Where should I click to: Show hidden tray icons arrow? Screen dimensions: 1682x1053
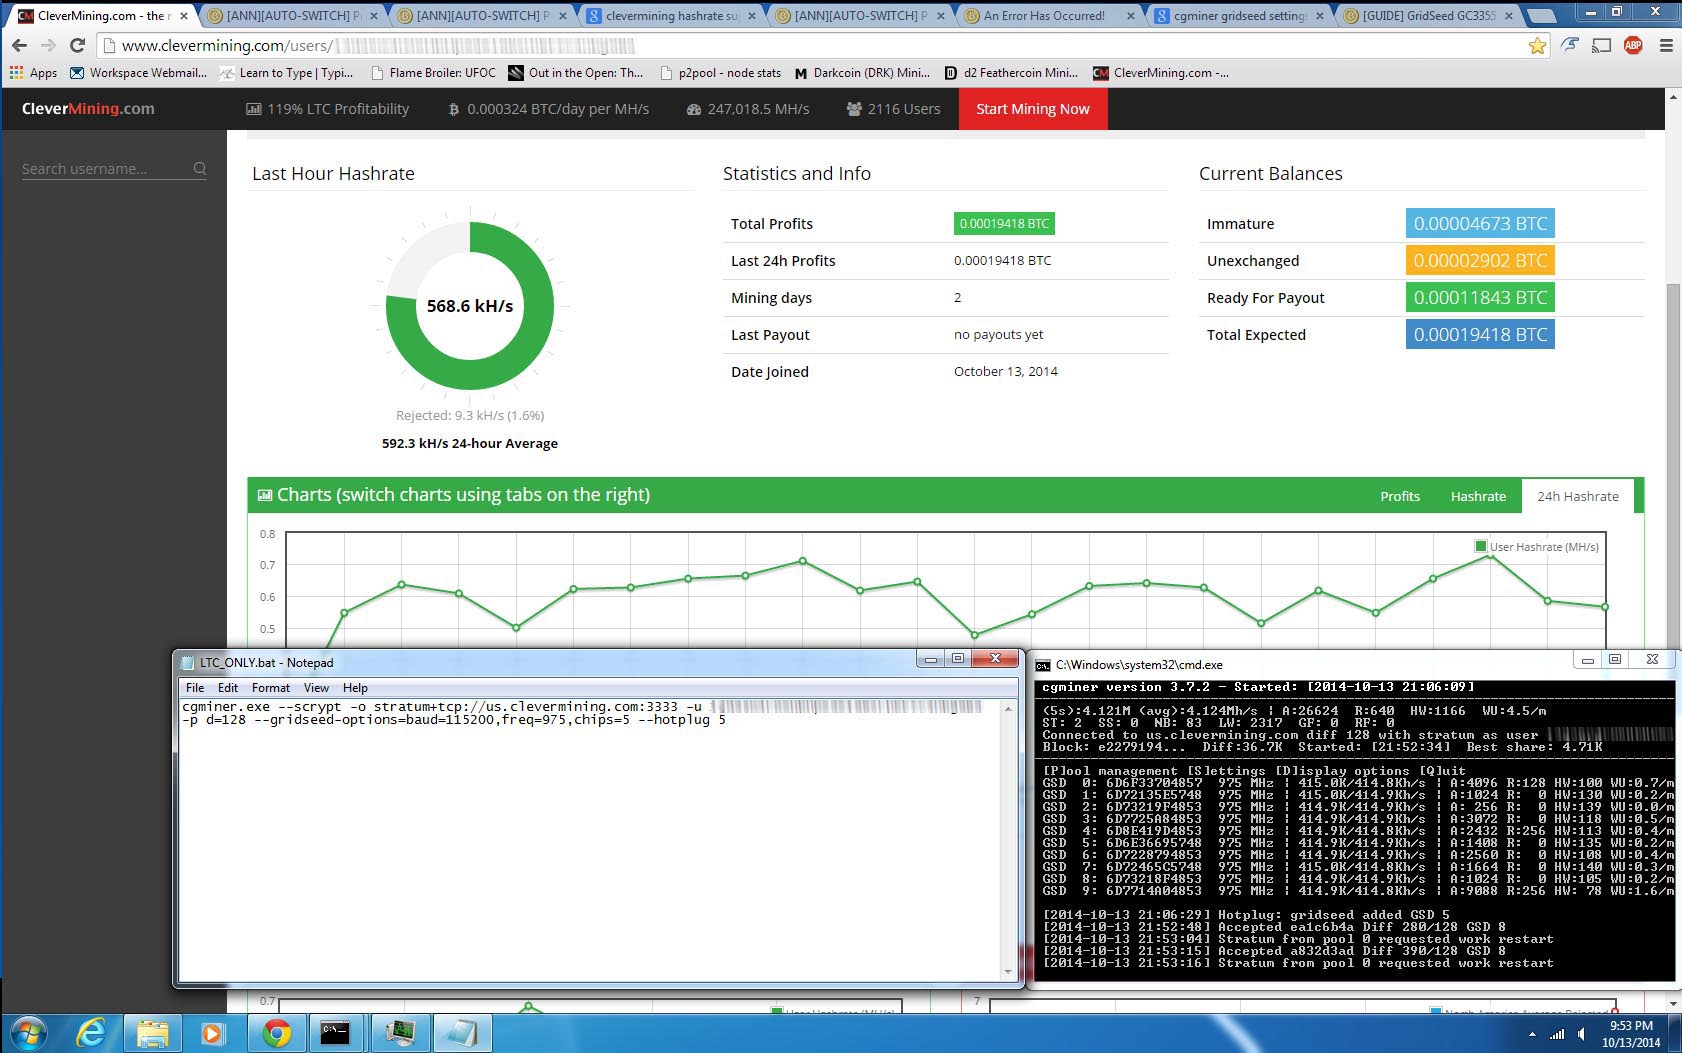[1532, 1034]
